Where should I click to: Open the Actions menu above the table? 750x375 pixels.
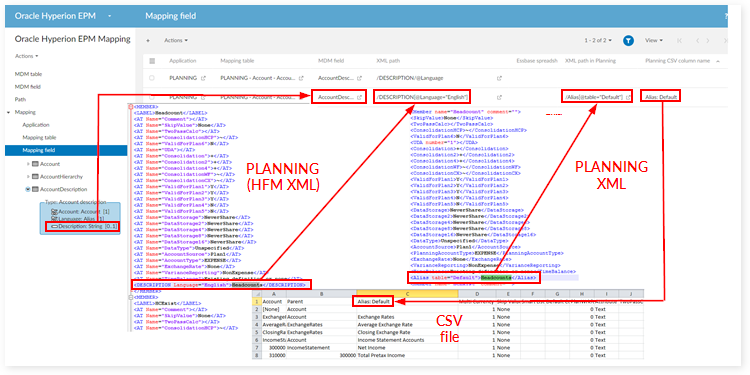click(176, 41)
